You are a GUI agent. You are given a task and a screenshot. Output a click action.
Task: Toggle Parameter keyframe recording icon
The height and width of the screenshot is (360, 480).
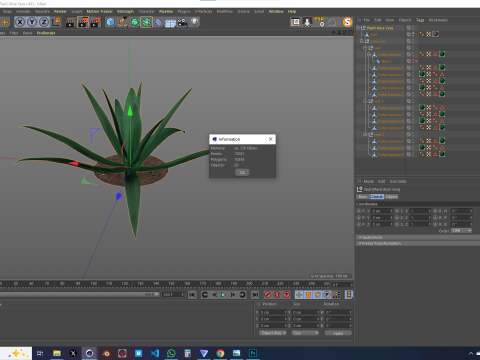tap(327, 295)
